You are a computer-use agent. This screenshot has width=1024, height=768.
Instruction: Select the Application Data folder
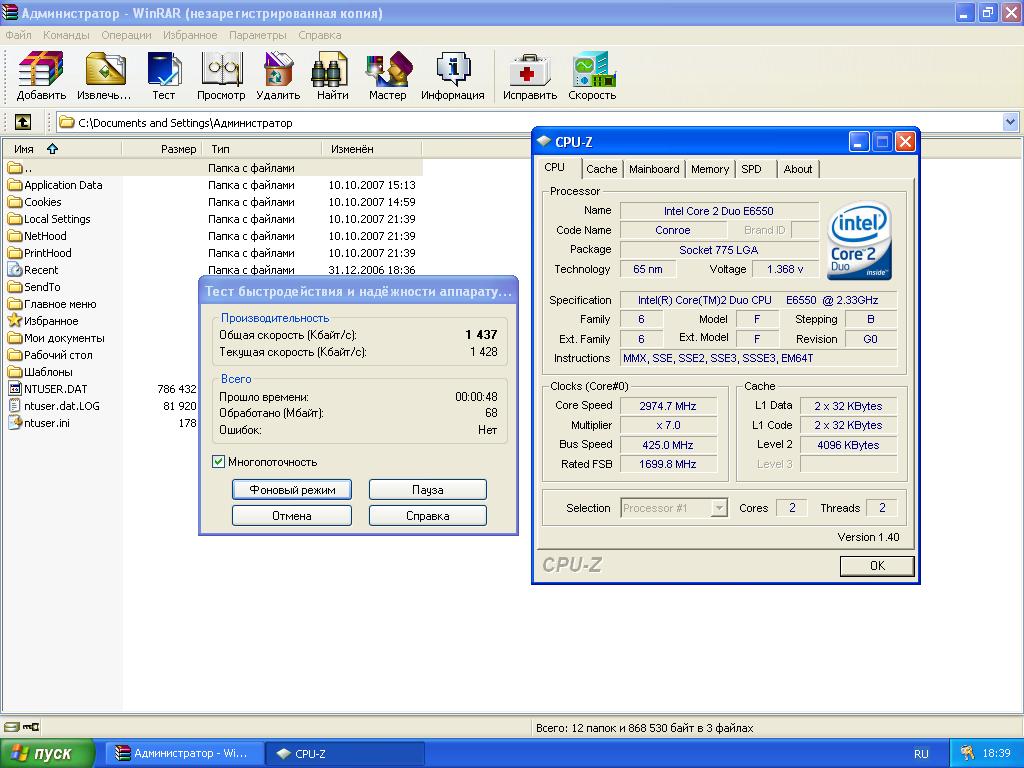pyautogui.click(x=55, y=185)
